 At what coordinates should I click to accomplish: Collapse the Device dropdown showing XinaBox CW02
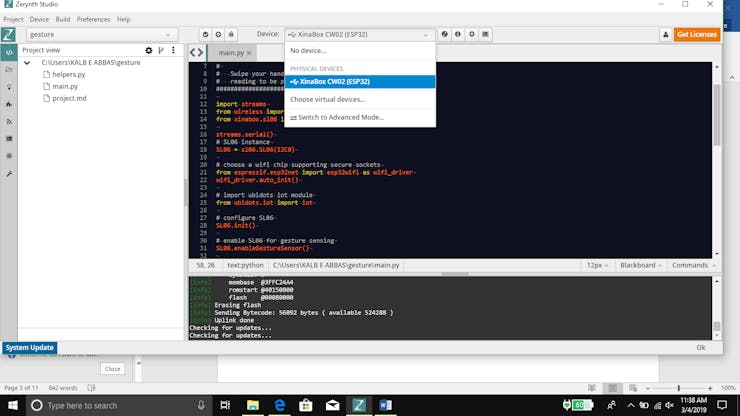[360, 34]
